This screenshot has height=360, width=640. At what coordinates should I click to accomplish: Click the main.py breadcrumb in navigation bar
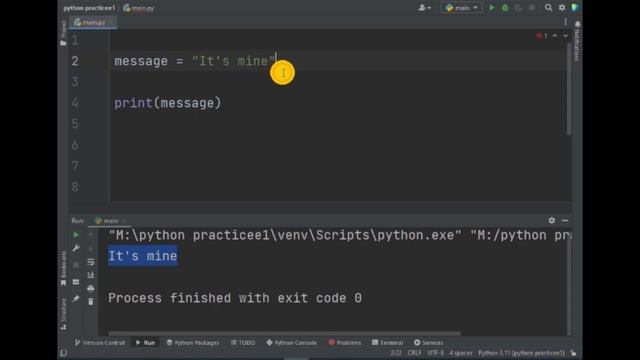(x=138, y=8)
